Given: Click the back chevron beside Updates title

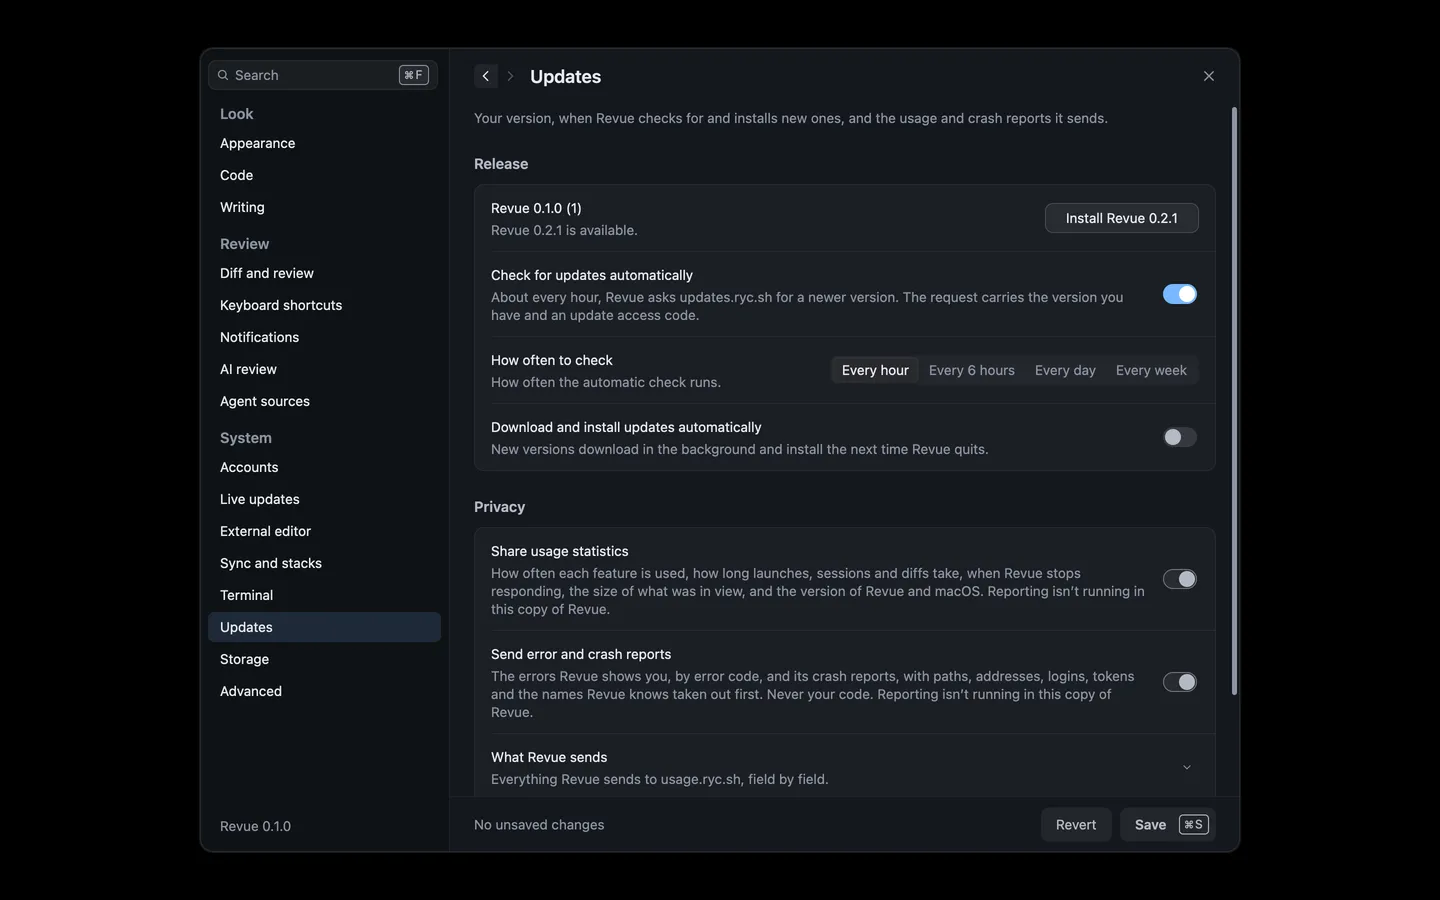Looking at the screenshot, I should [x=486, y=76].
